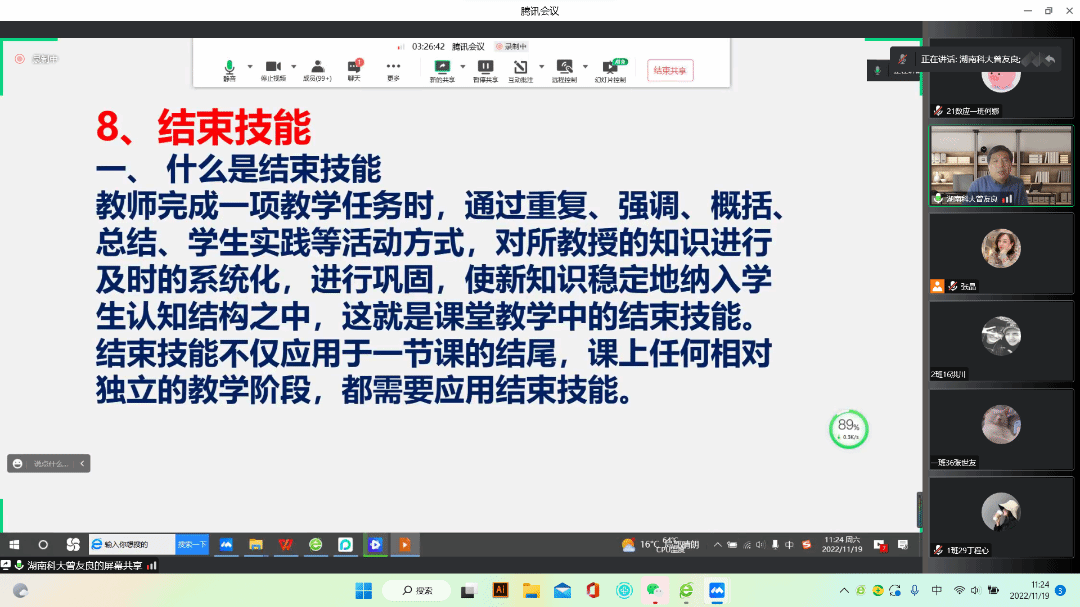Open the members (成员) list
Viewport: 1080px width, 607px height.
[x=317, y=68]
